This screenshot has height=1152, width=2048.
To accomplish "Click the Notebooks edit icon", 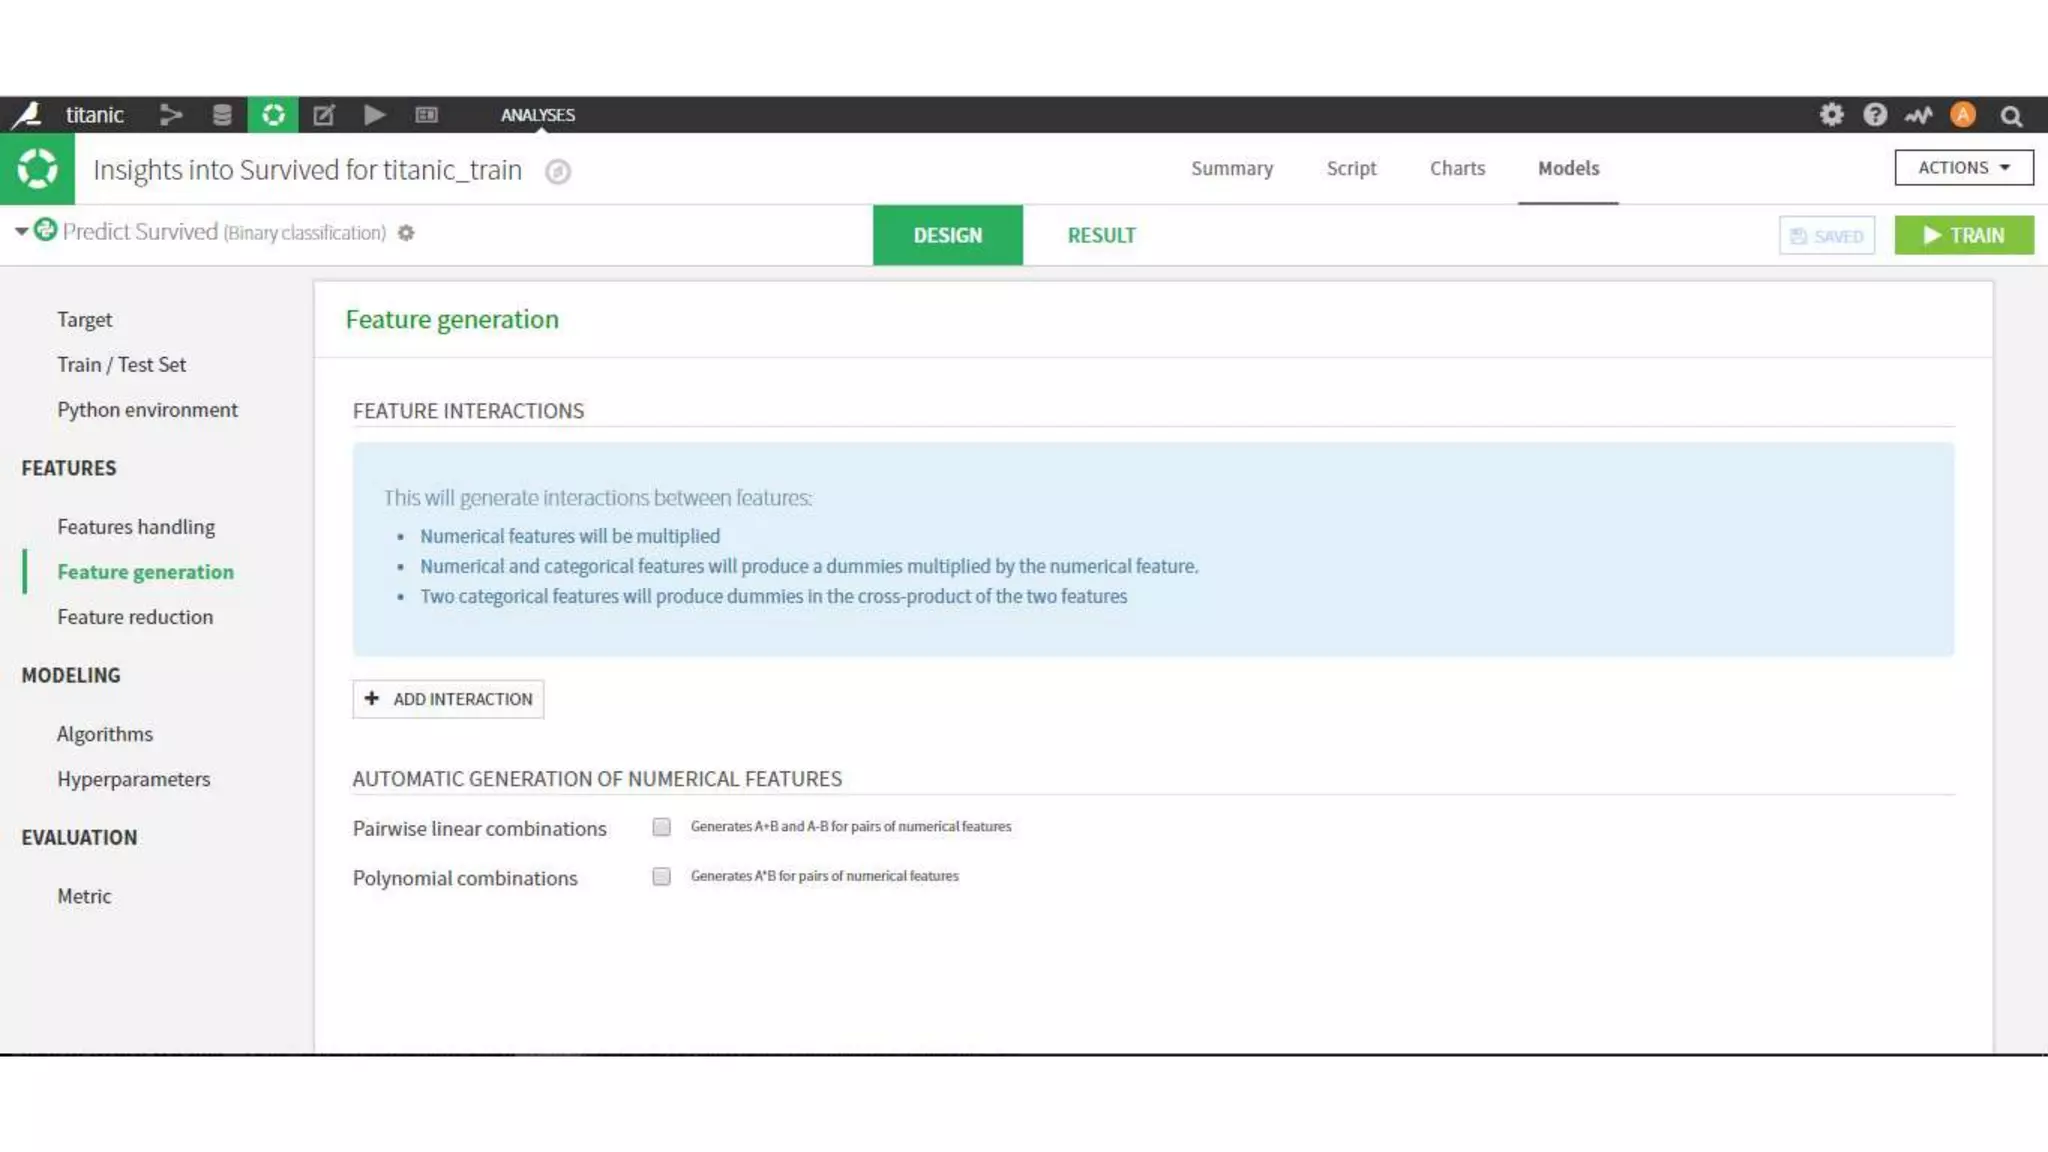I will coord(324,115).
